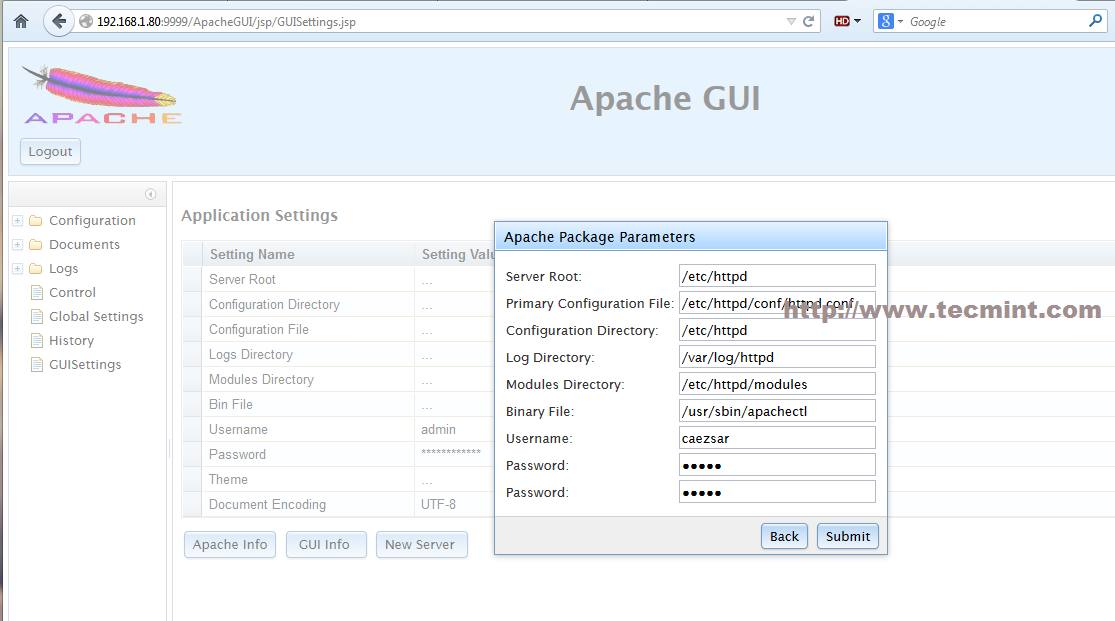Reload the page with the refresh icon
The image size is (1115, 621).
(x=809, y=21)
